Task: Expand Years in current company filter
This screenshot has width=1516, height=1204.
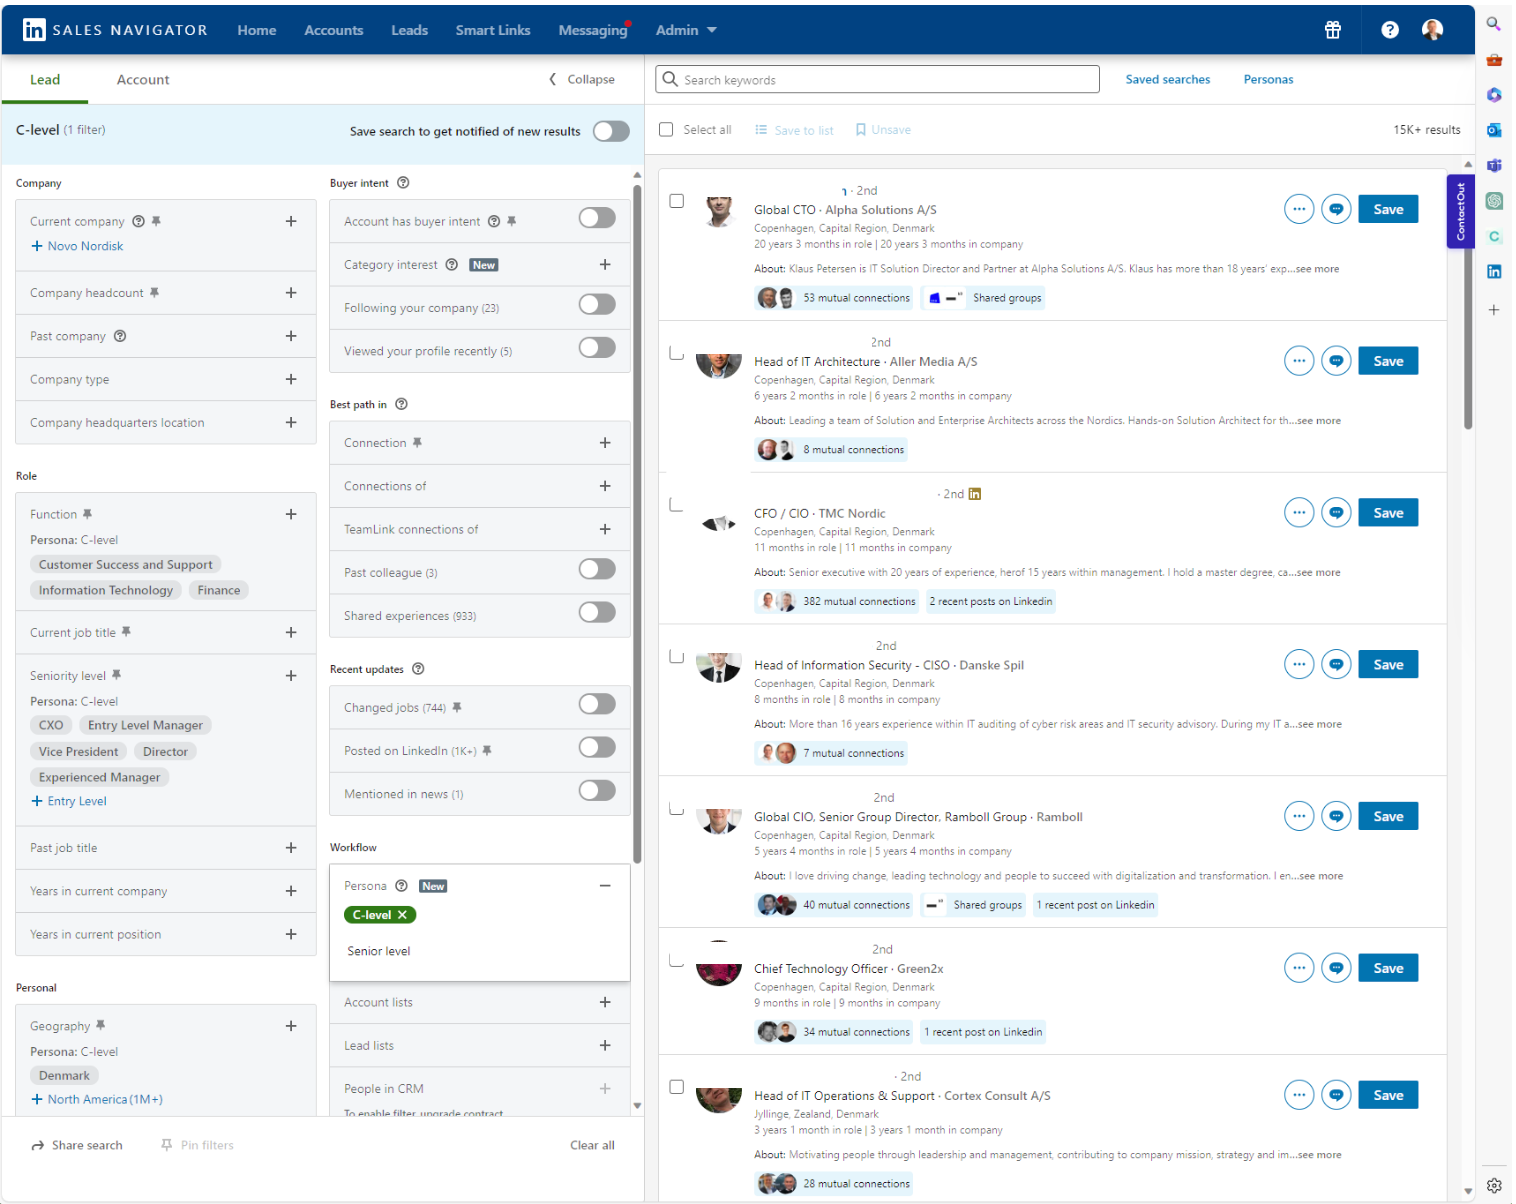Action: [x=291, y=891]
